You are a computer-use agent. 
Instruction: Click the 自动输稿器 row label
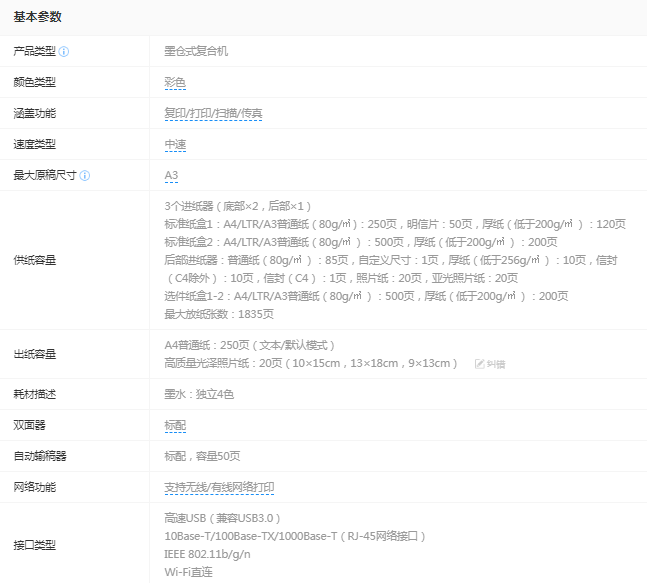[x=39, y=456]
